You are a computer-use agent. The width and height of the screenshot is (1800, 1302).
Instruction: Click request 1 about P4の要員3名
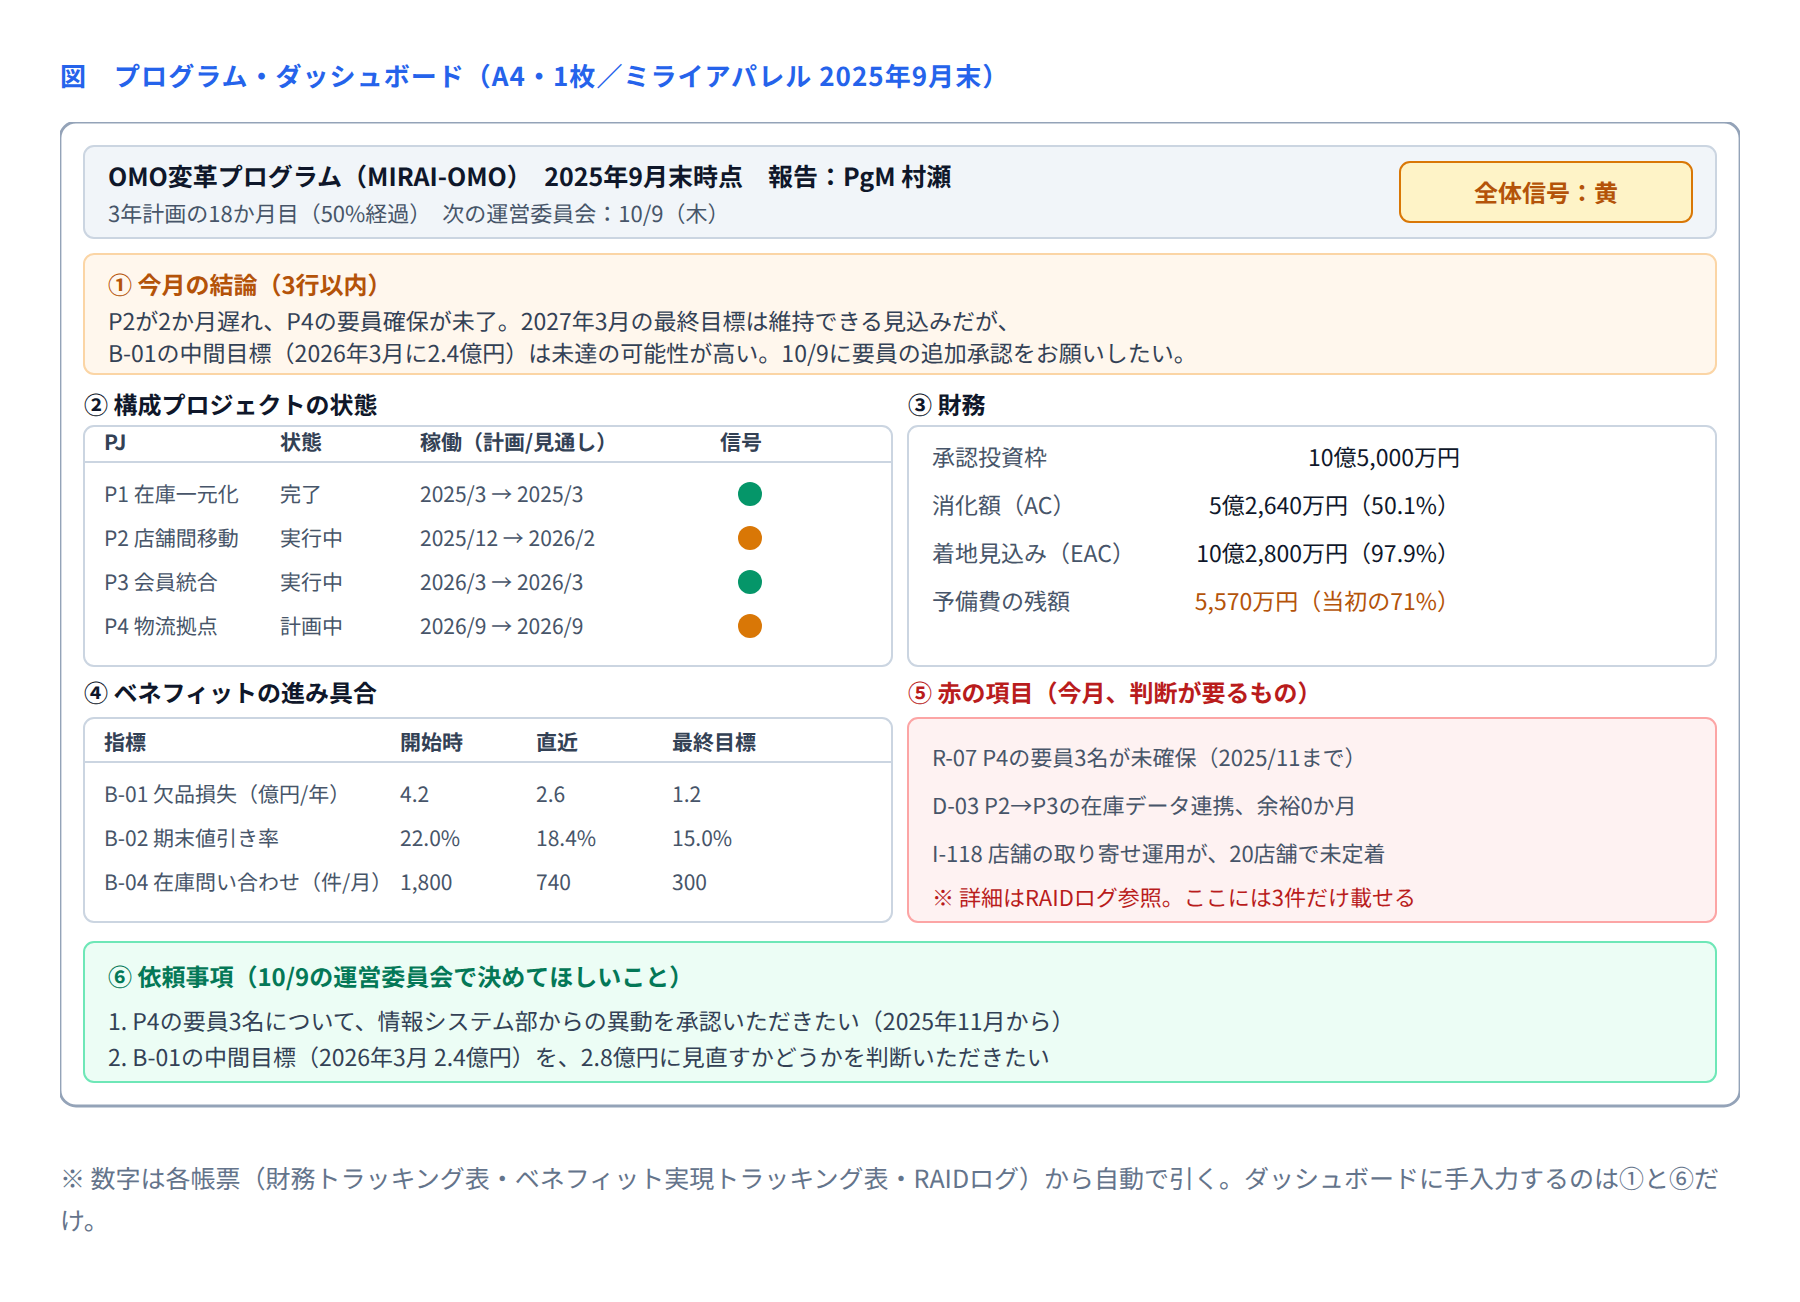click(585, 1021)
